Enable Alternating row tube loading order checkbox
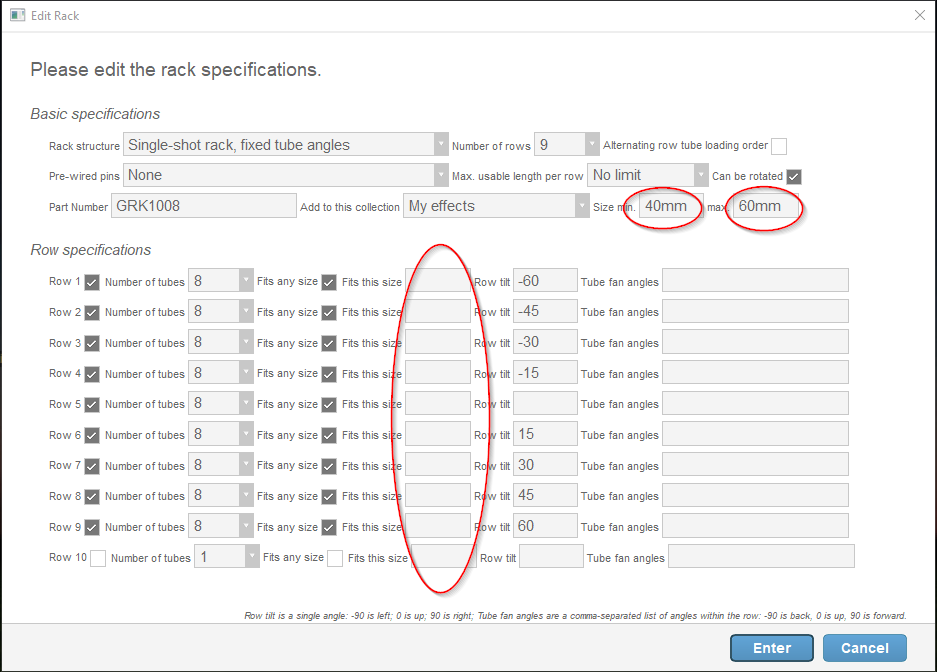The height and width of the screenshot is (672, 937). pos(779,146)
